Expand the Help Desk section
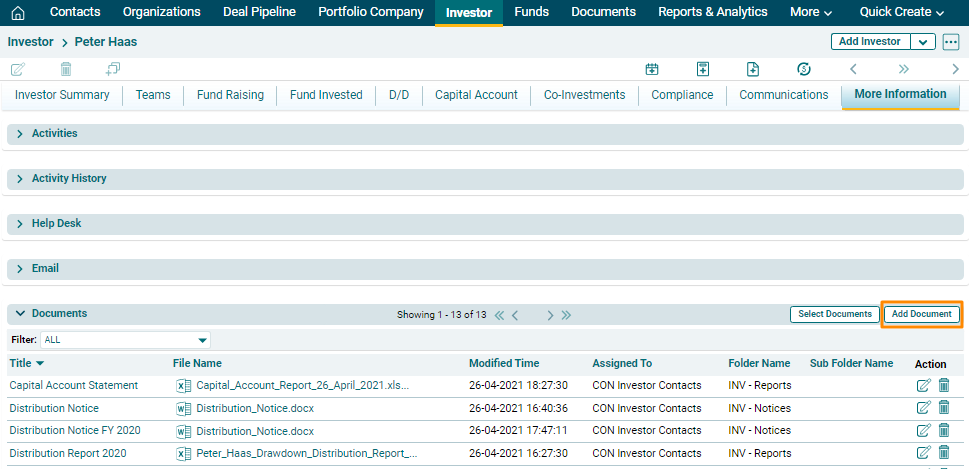 (x=20, y=224)
